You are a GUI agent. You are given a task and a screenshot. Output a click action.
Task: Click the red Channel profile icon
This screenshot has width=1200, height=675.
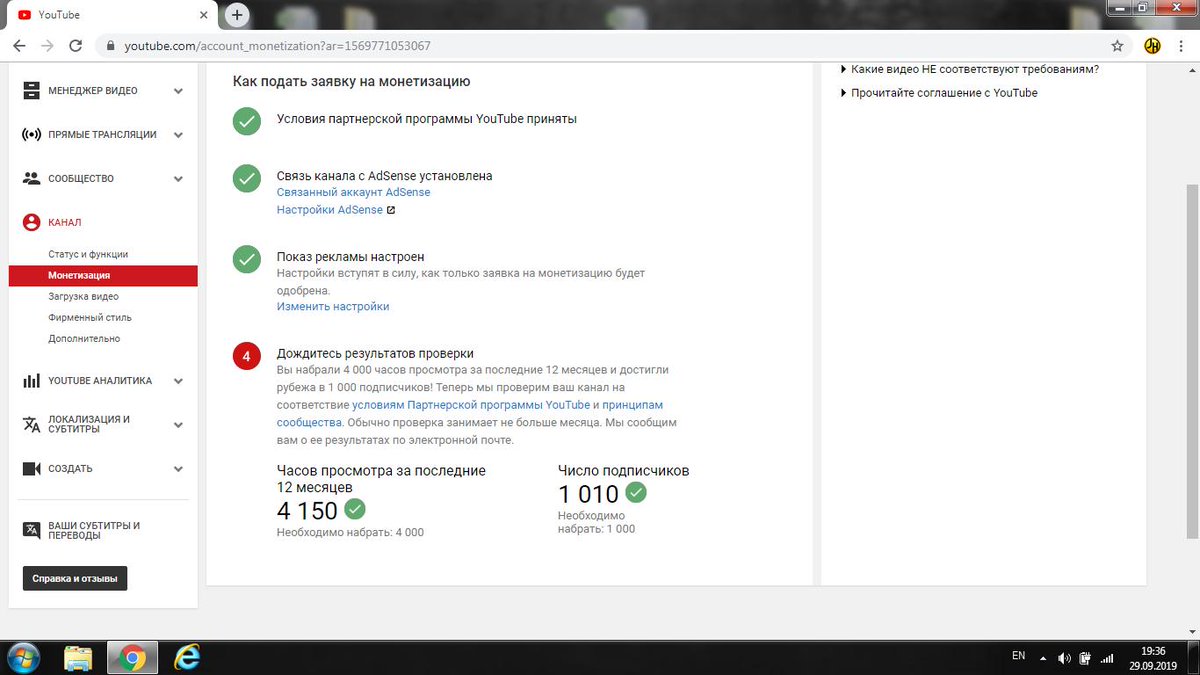click(x=31, y=222)
